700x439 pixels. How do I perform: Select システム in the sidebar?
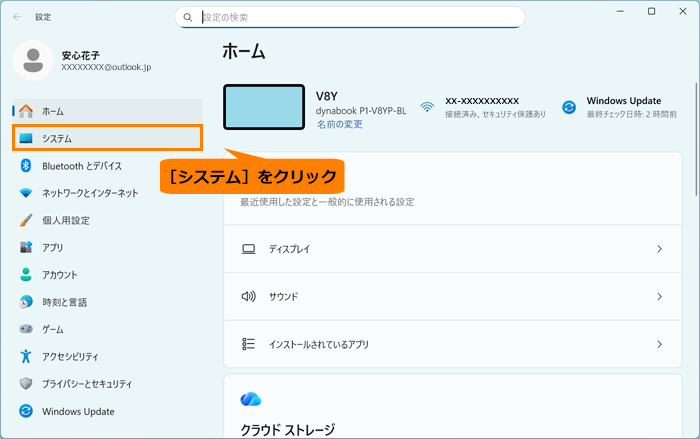click(x=108, y=138)
